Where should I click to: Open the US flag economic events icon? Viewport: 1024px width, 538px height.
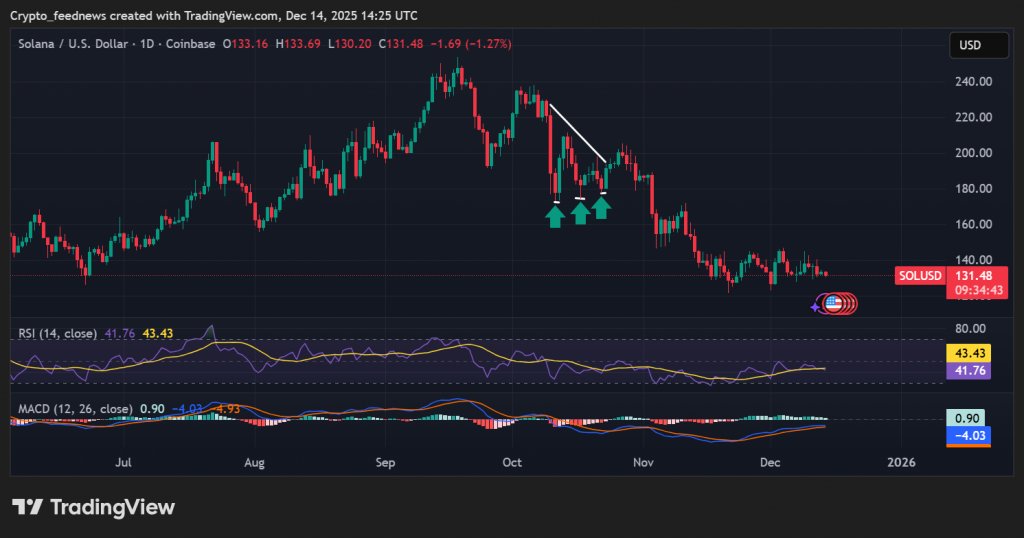pyautogui.click(x=832, y=302)
